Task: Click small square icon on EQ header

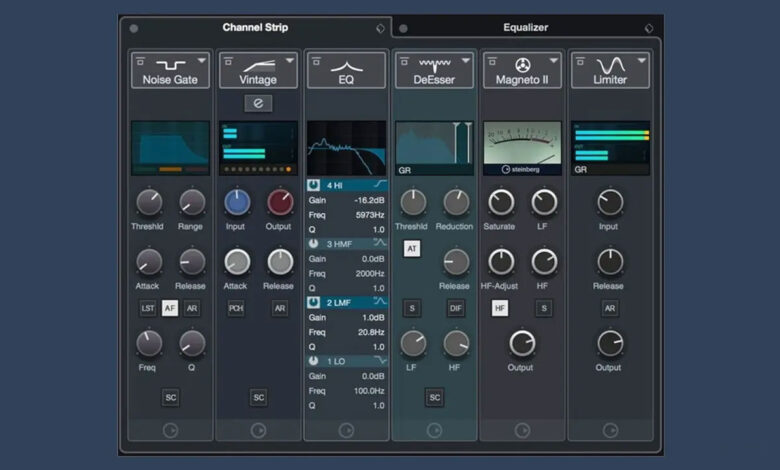Action: pos(316,61)
